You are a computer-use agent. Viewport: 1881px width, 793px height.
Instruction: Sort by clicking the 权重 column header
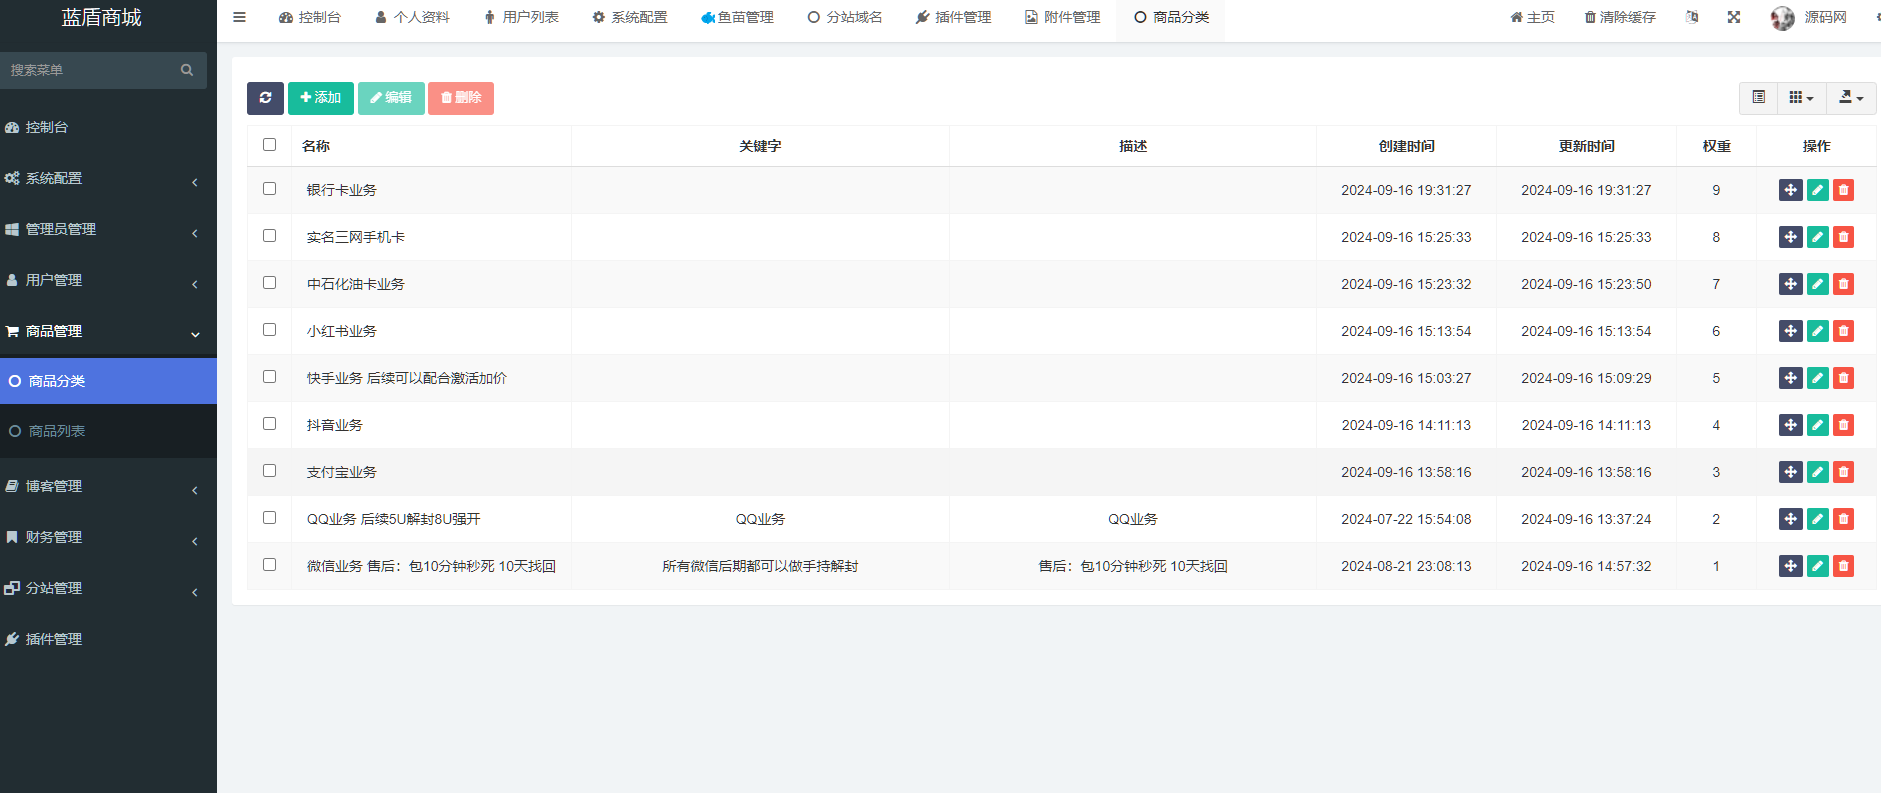pos(1716,146)
